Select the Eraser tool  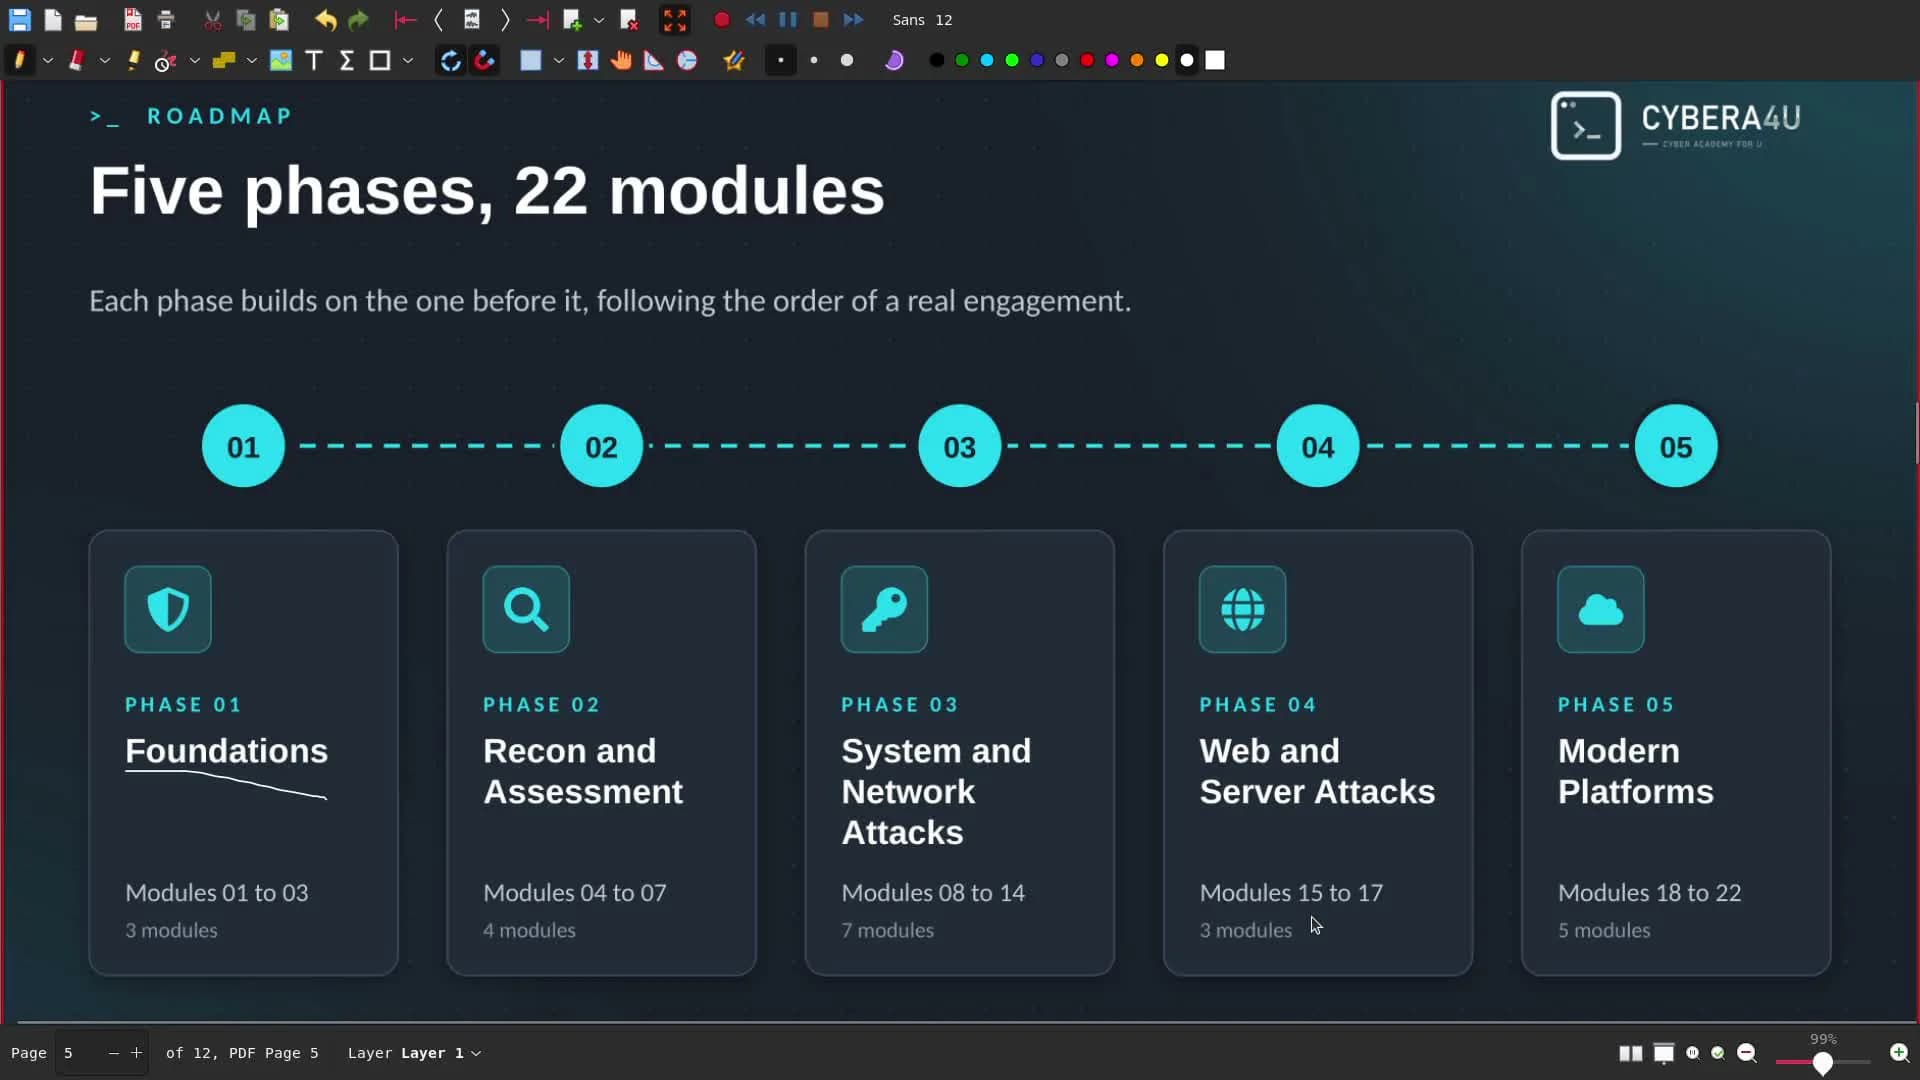click(76, 61)
